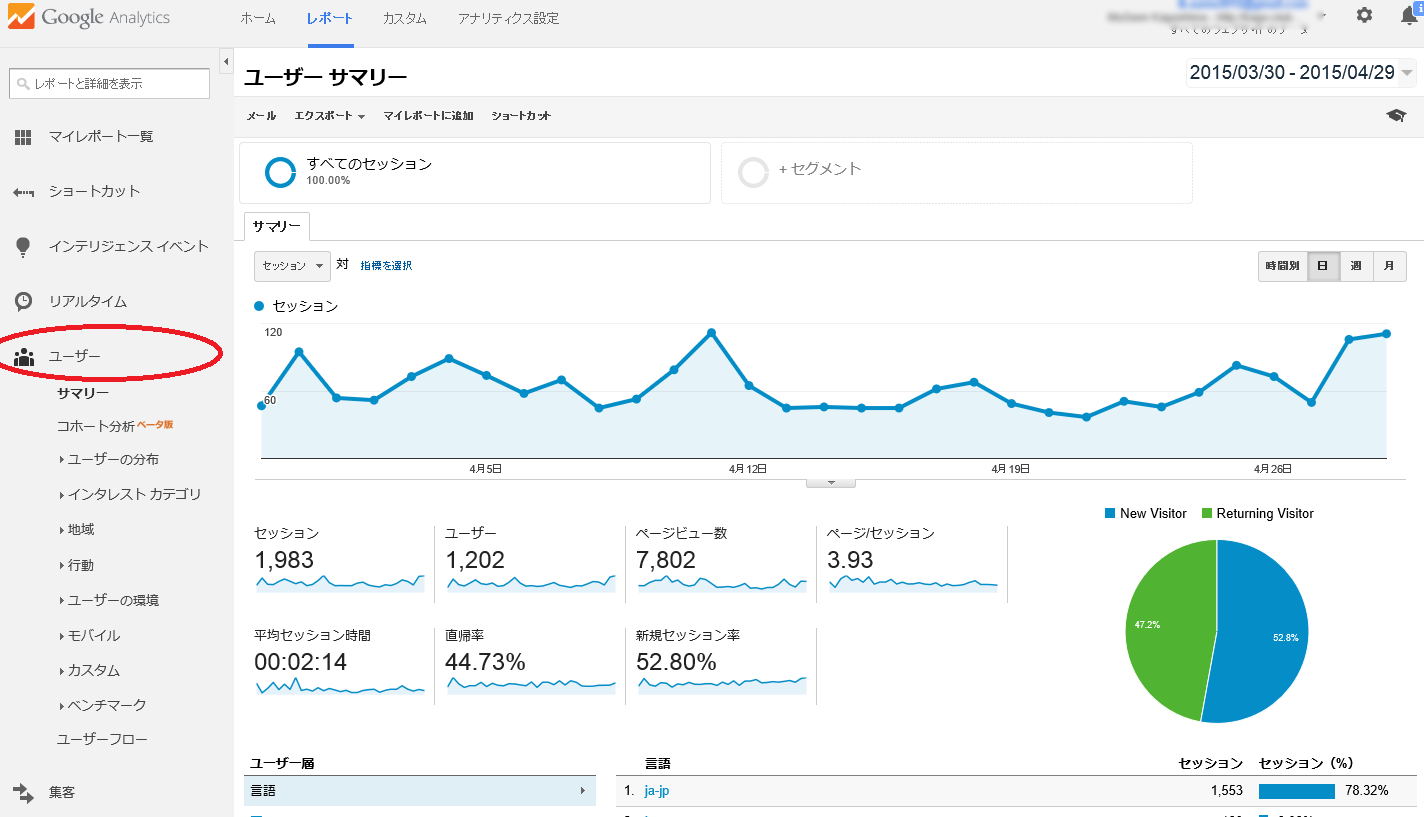Click the settings gear icon
1424x817 pixels.
point(1364,16)
